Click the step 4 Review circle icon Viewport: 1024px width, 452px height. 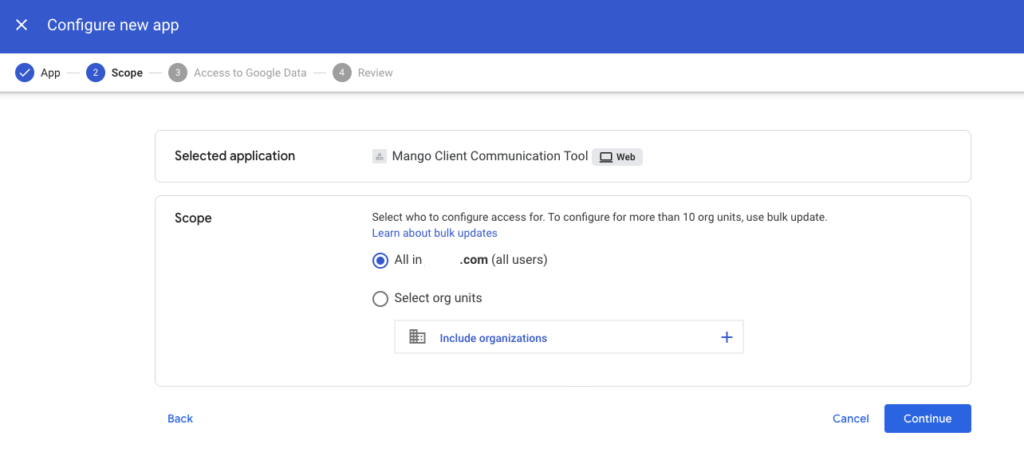(342, 73)
